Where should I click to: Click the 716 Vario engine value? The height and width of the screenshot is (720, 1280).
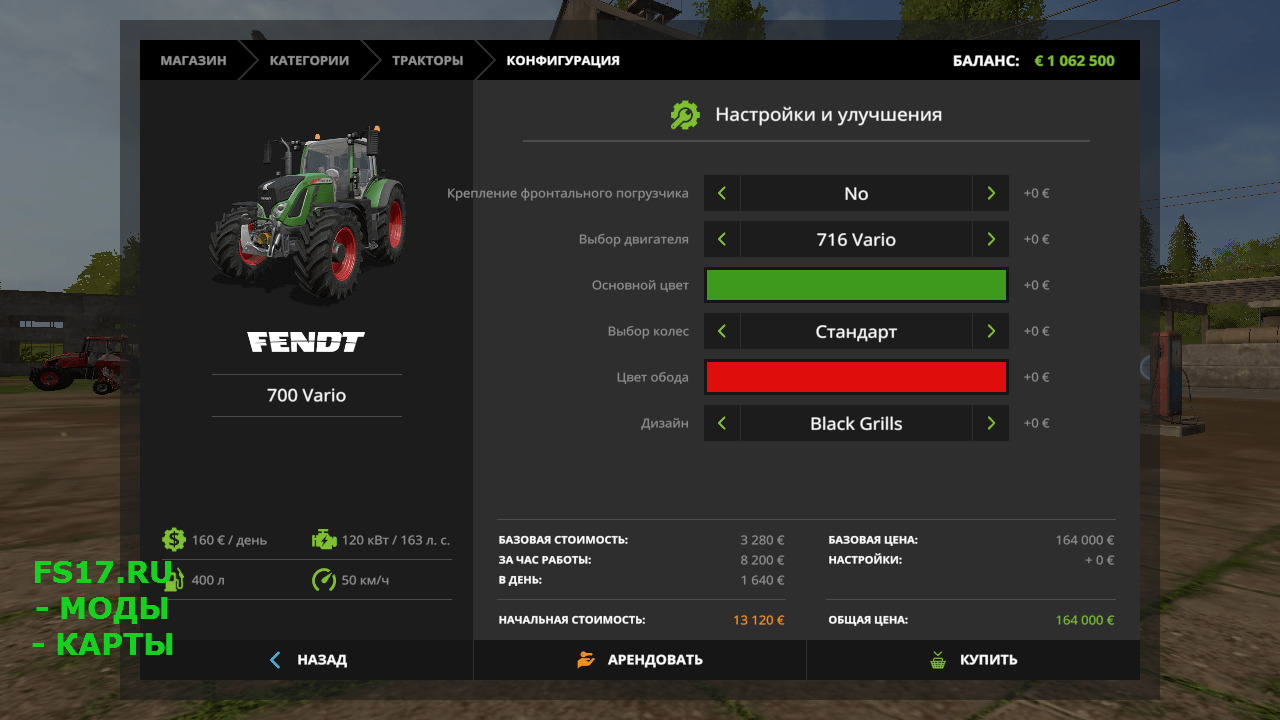coord(856,239)
